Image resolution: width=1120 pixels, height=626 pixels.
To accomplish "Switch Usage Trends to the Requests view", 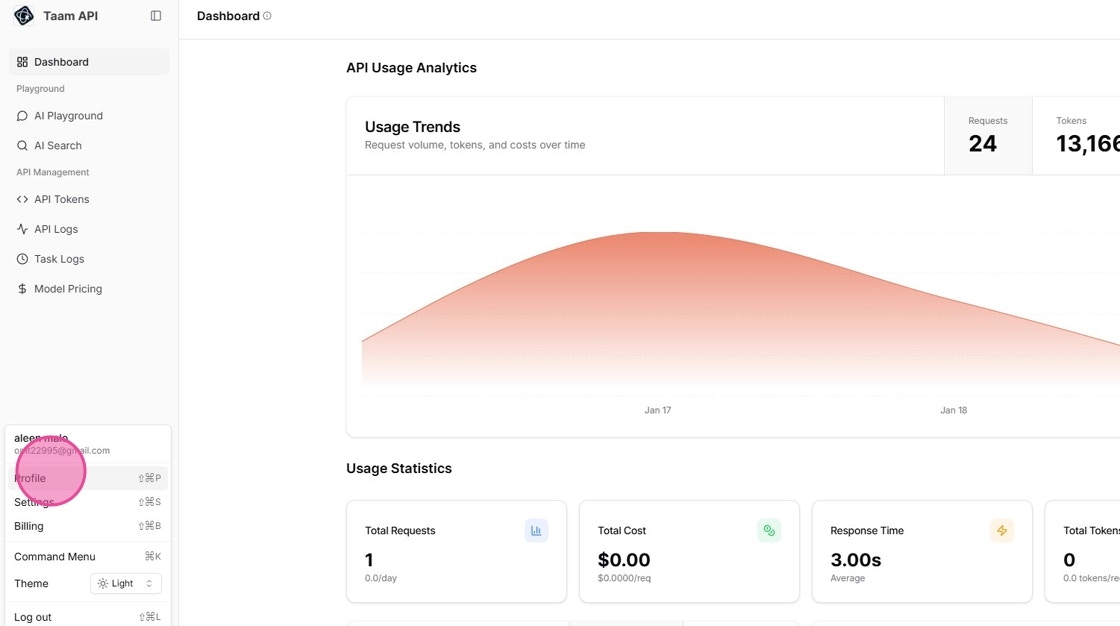I will pyautogui.click(x=987, y=135).
